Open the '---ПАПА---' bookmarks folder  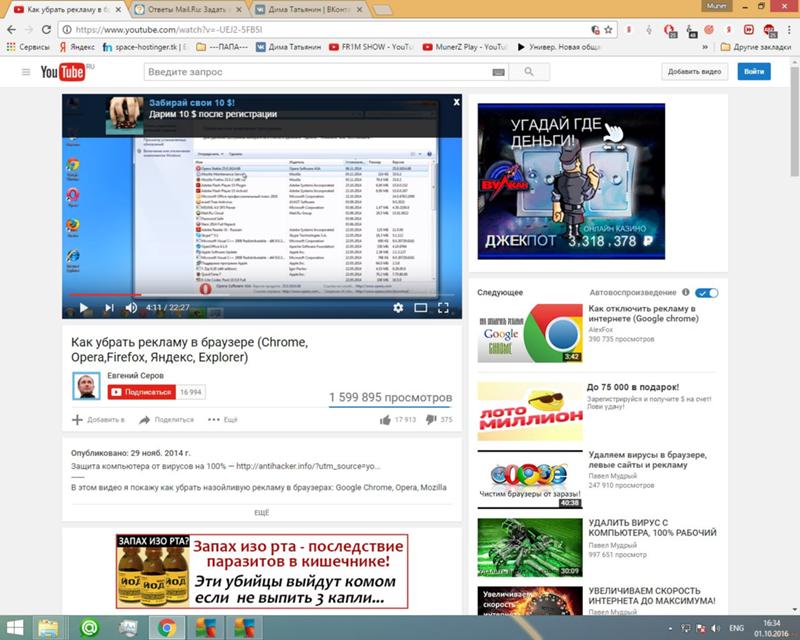tap(222, 47)
